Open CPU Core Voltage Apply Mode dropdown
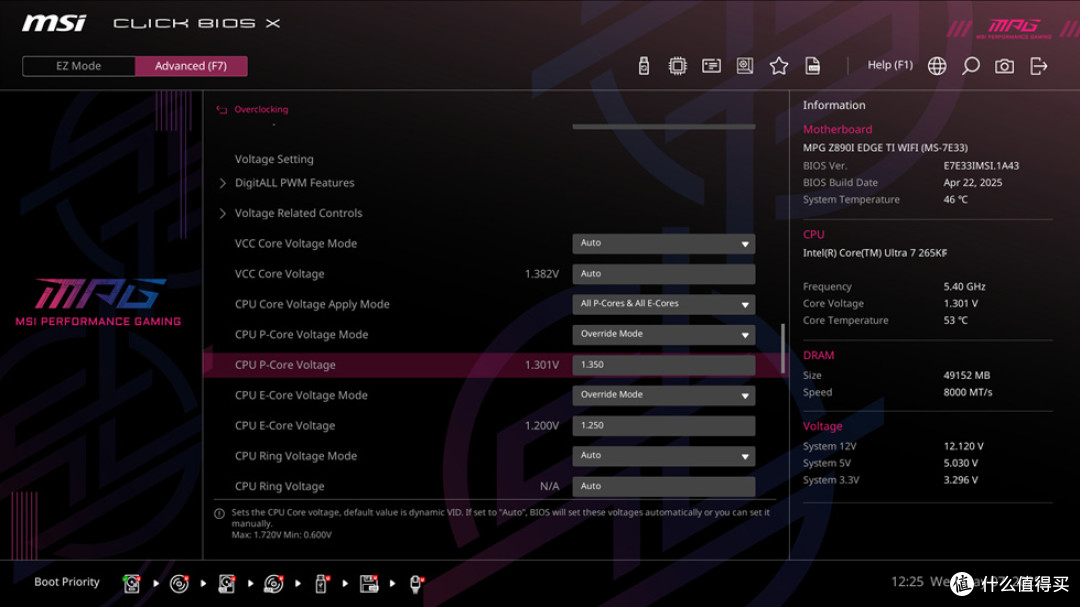 [x=663, y=304]
